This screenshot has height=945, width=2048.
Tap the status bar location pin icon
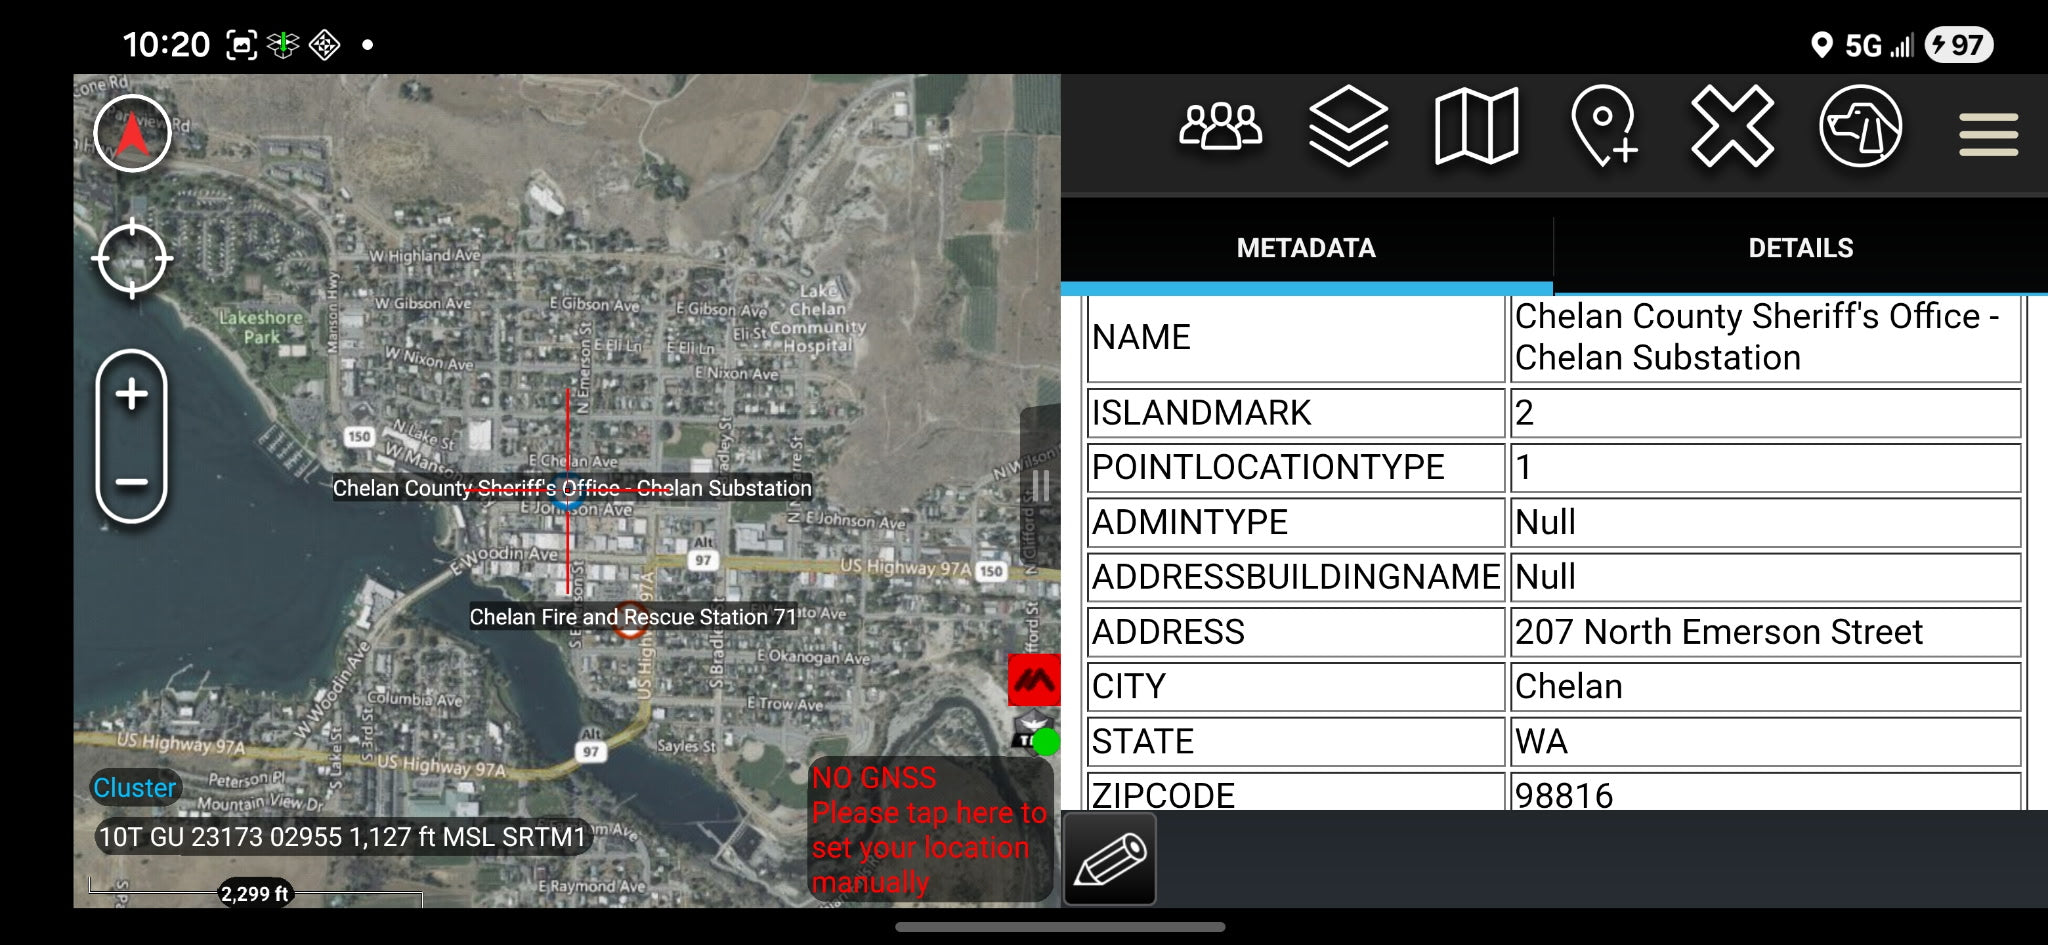pos(1822,45)
